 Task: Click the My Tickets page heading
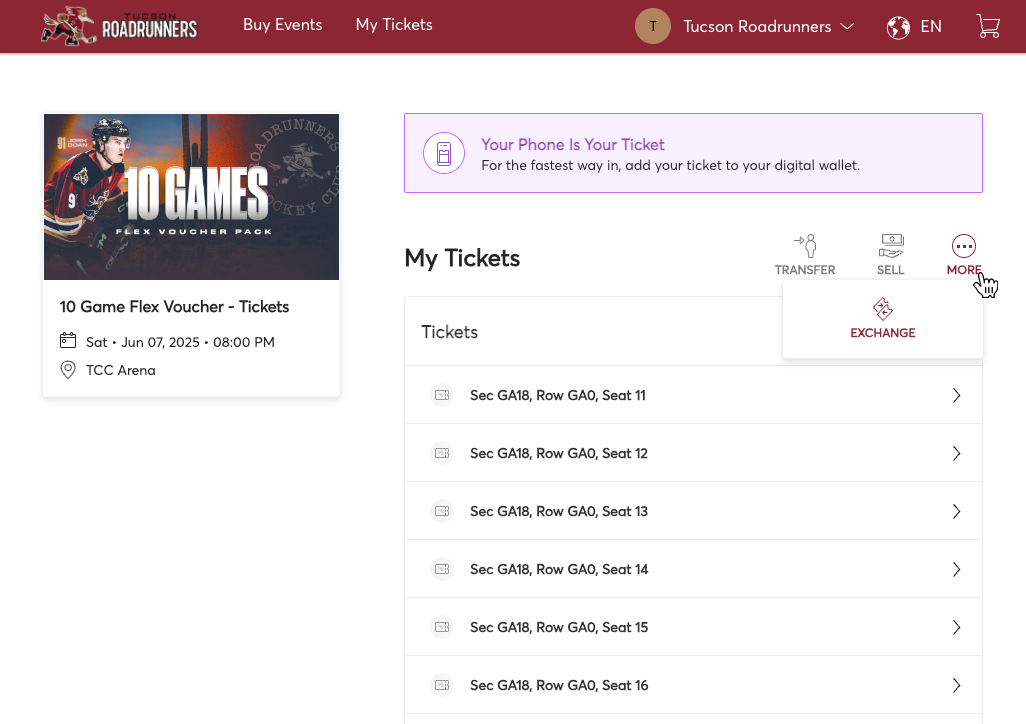[x=462, y=258]
